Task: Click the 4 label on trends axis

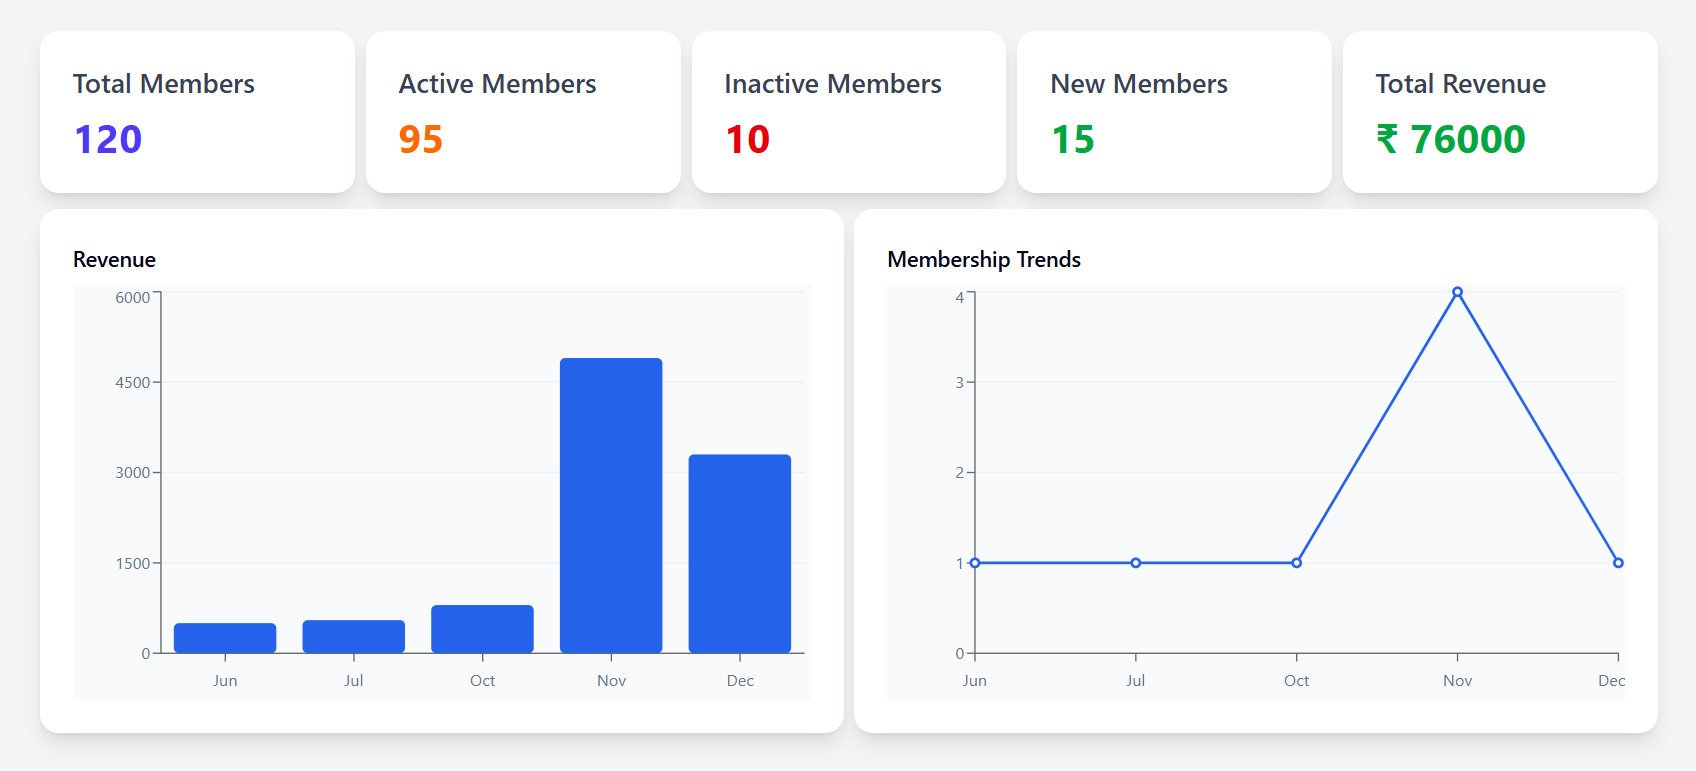Action: tap(960, 298)
